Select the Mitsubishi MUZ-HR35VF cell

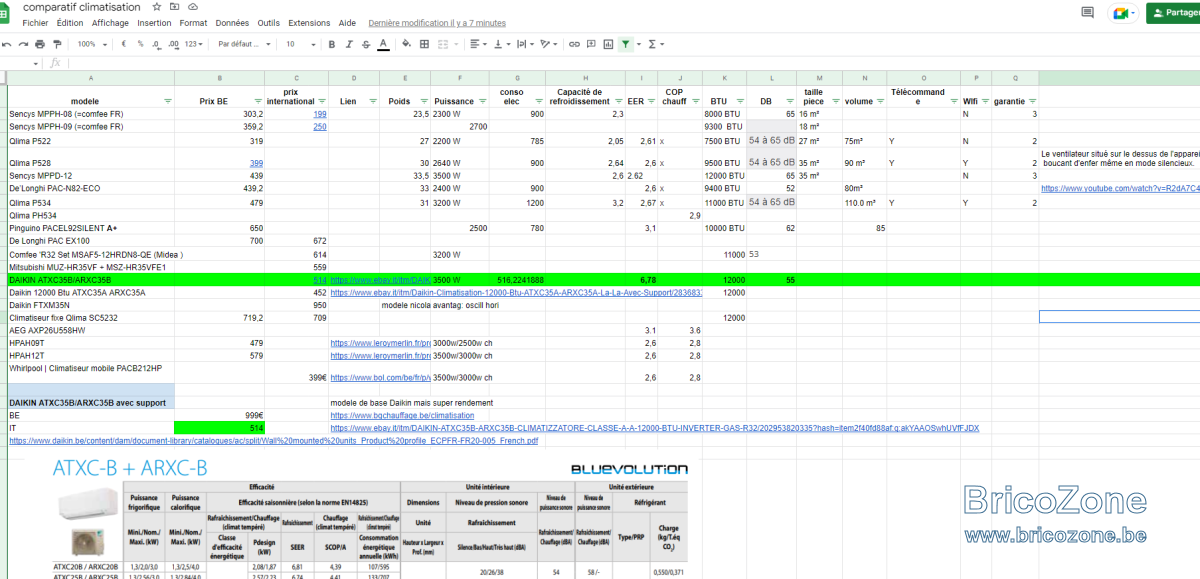(x=90, y=267)
